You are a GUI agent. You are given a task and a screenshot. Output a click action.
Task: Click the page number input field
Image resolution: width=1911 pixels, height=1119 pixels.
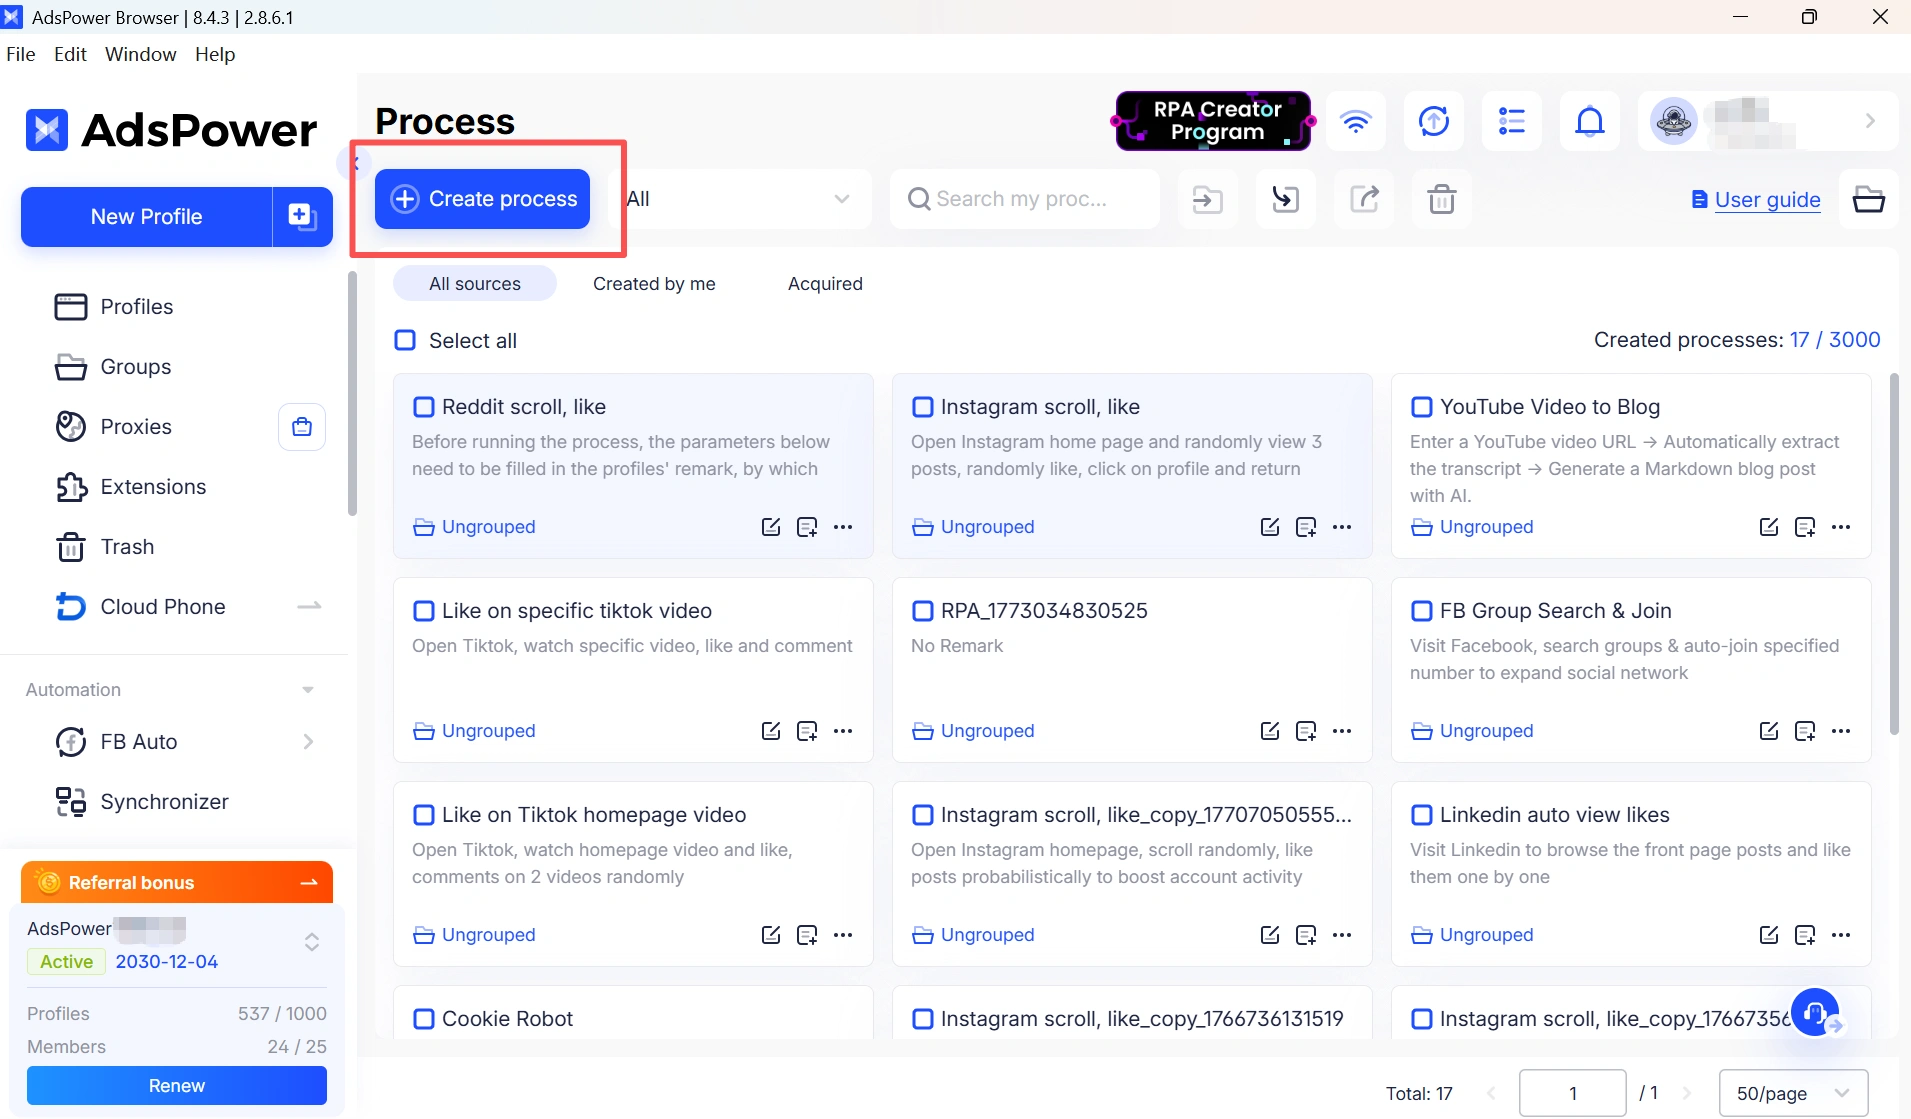pyautogui.click(x=1573, y=1093)
